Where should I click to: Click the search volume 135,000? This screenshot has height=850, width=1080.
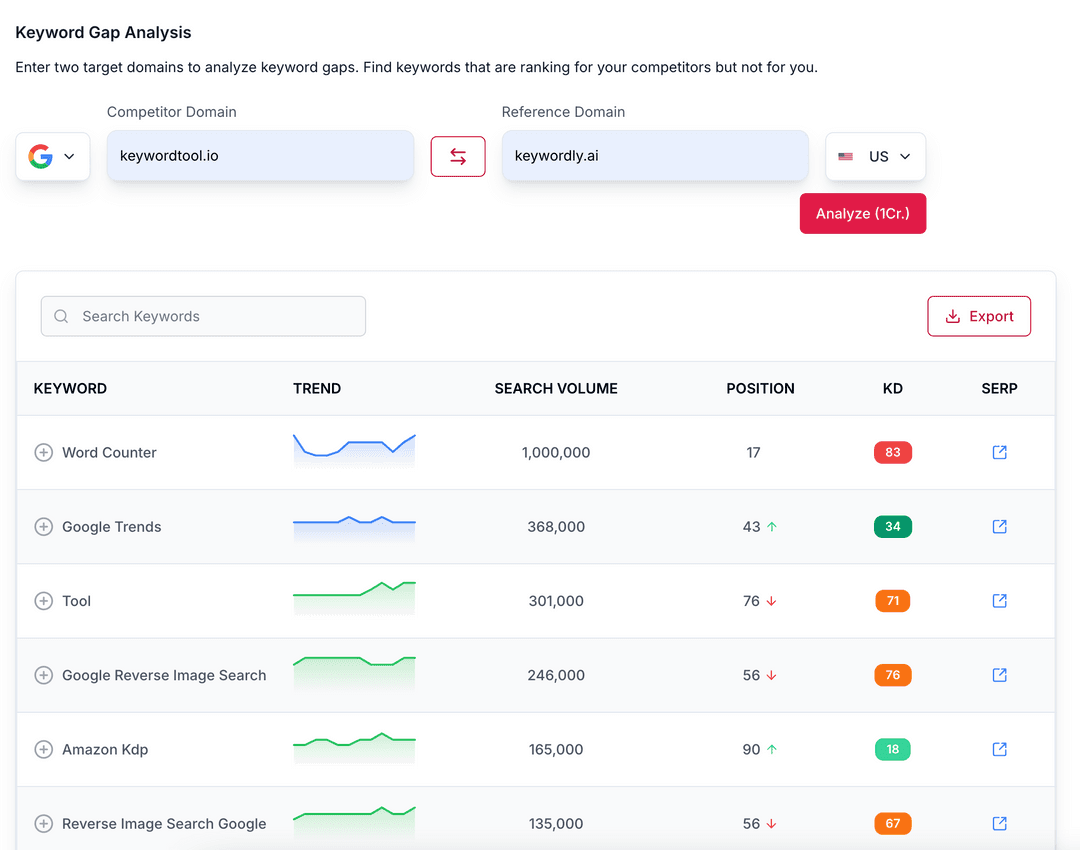556,824
